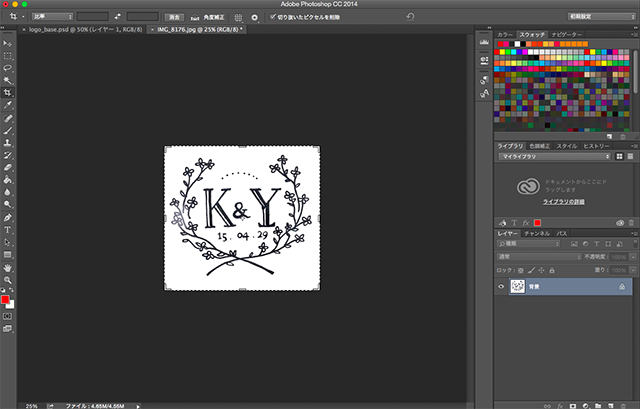Open the Color (カラー) panel tab
Viewport: 640px width, 409px height.
(505, 35)
